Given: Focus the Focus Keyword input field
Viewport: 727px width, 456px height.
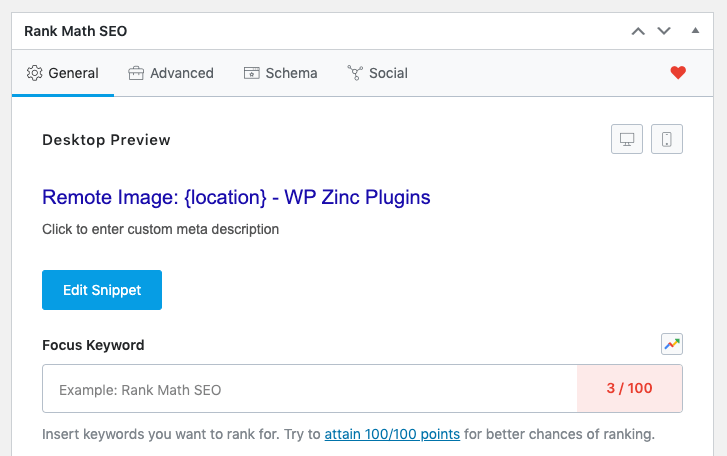Looking at the screenshot, I should (x=310, y=389).
